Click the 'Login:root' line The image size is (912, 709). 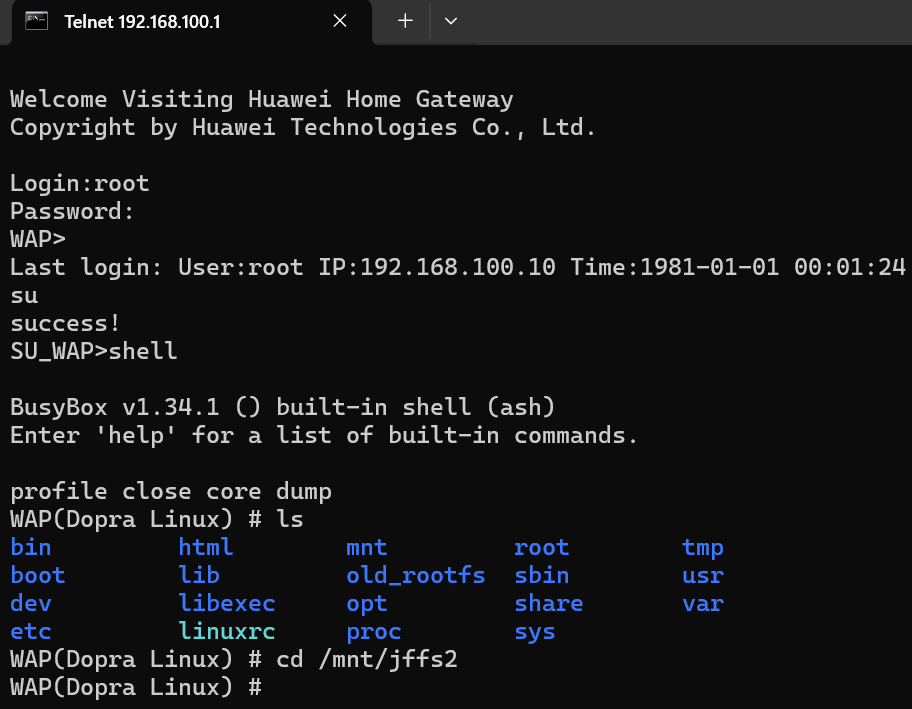(80, 183)
